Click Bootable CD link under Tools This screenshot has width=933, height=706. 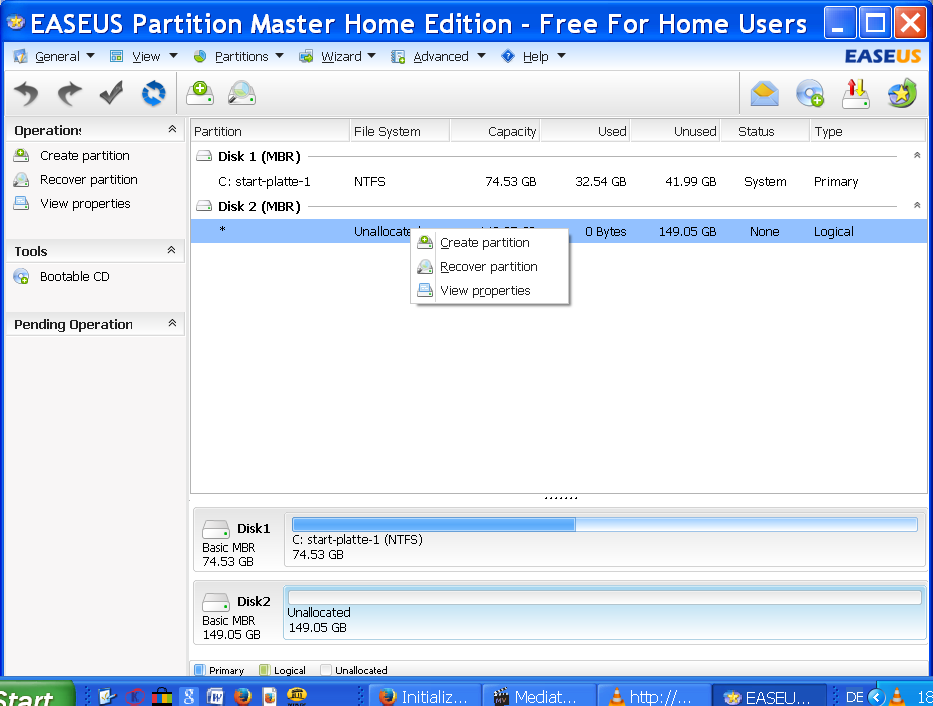[74, 277]
